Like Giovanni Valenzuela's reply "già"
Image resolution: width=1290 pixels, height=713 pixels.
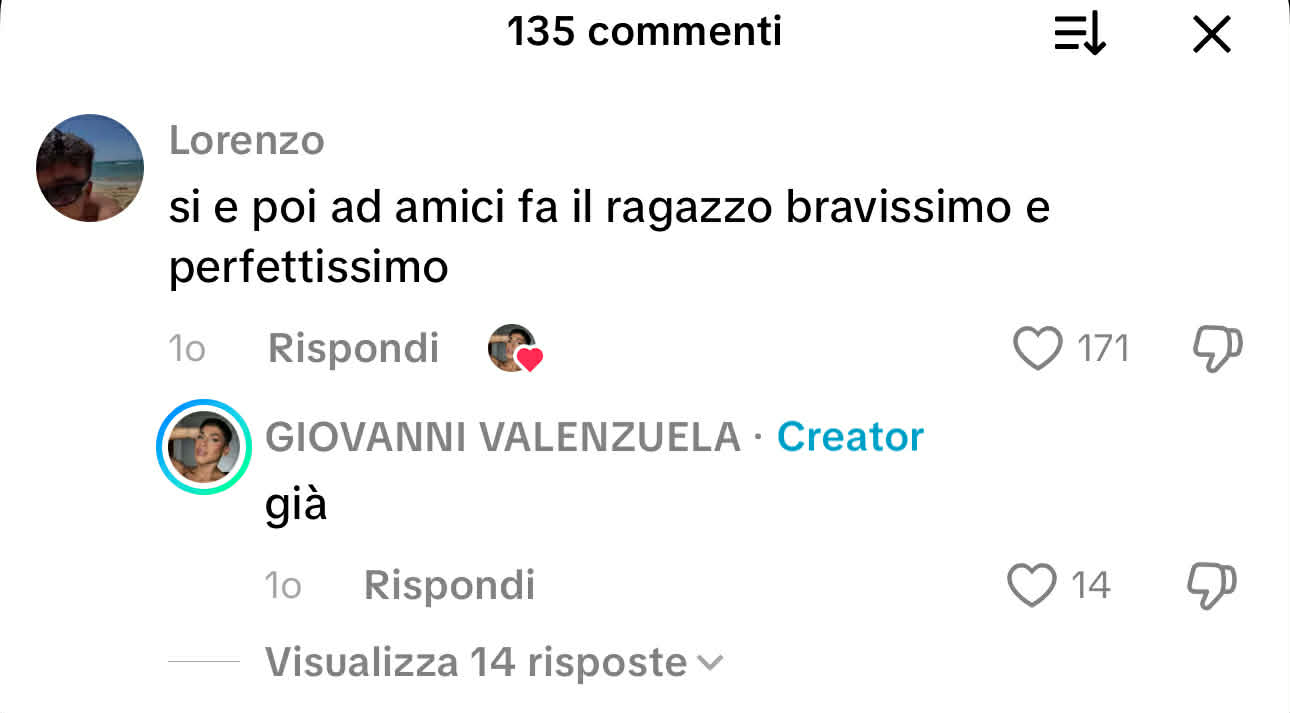[1032, 585]
